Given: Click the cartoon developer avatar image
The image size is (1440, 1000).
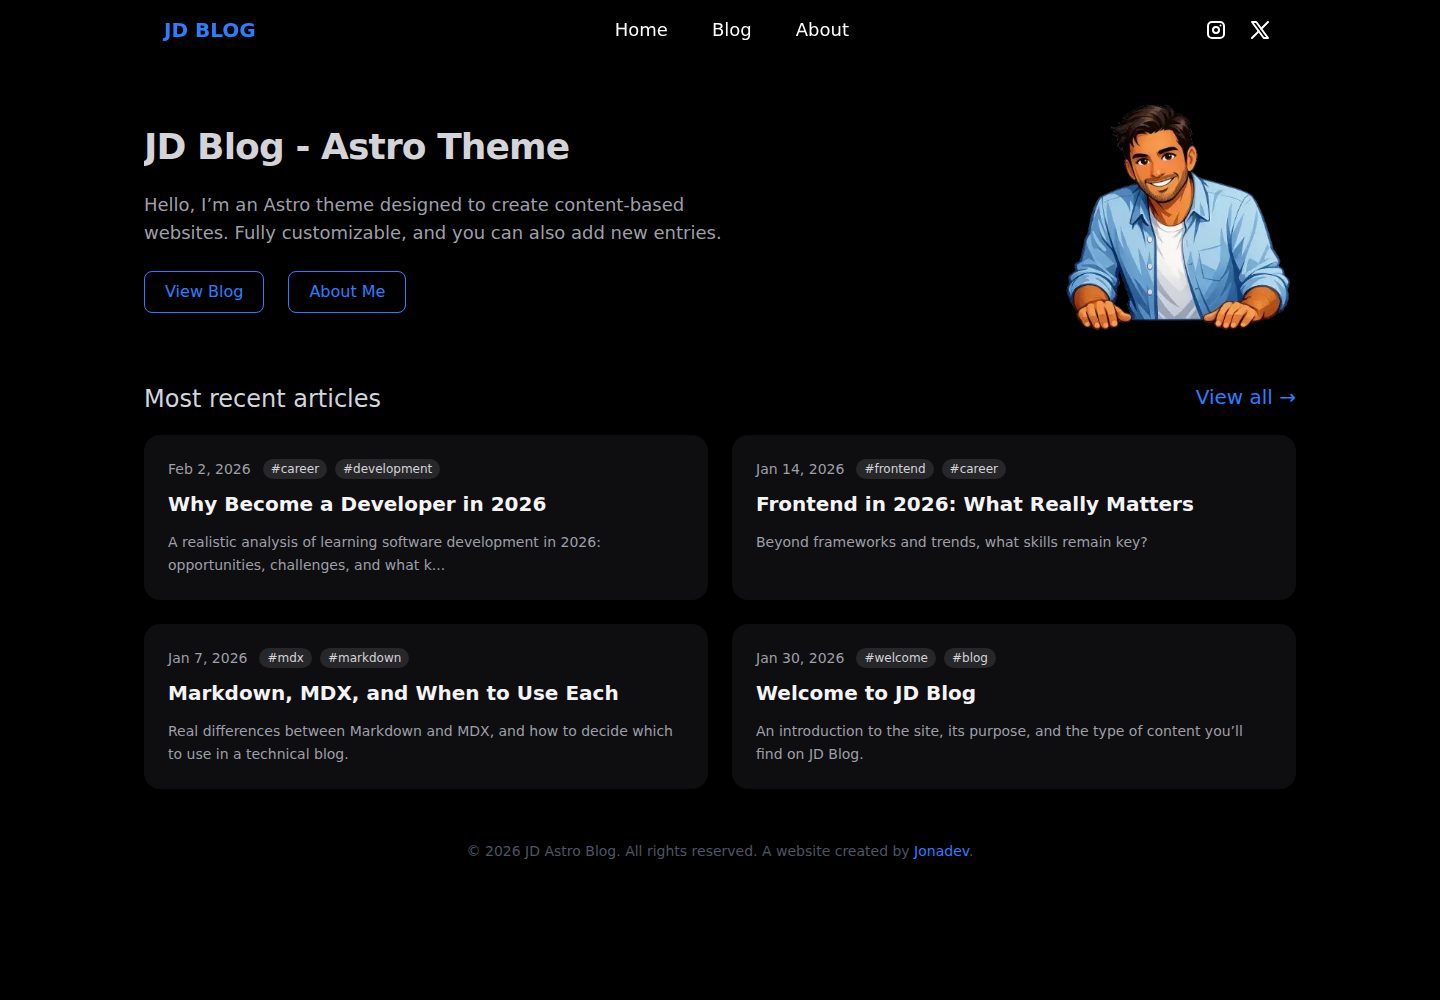Looking at the screenshot, I should [x=1178, y=216].
